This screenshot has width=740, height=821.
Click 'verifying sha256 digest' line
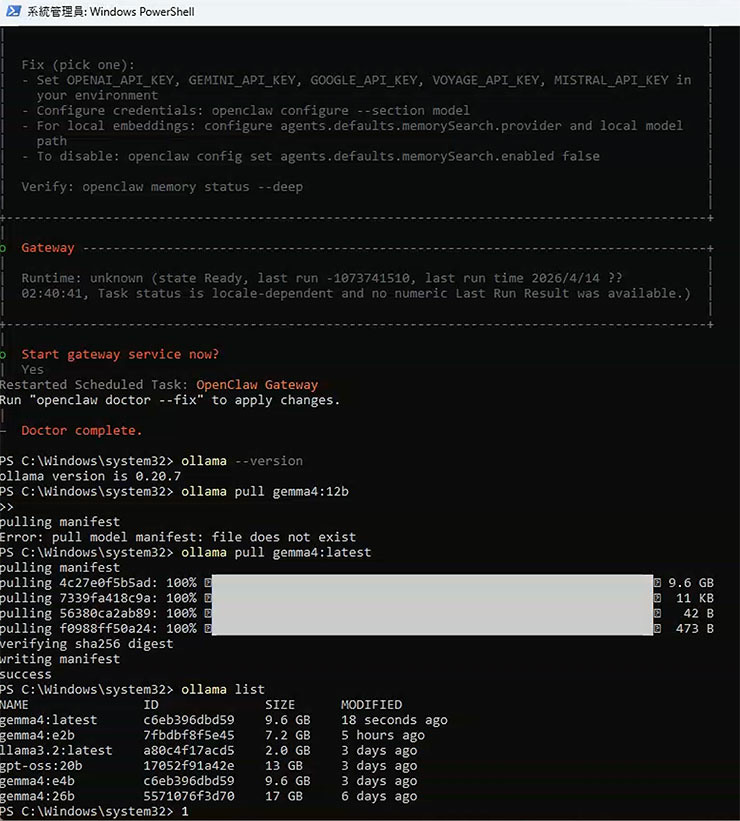point(86,644)
